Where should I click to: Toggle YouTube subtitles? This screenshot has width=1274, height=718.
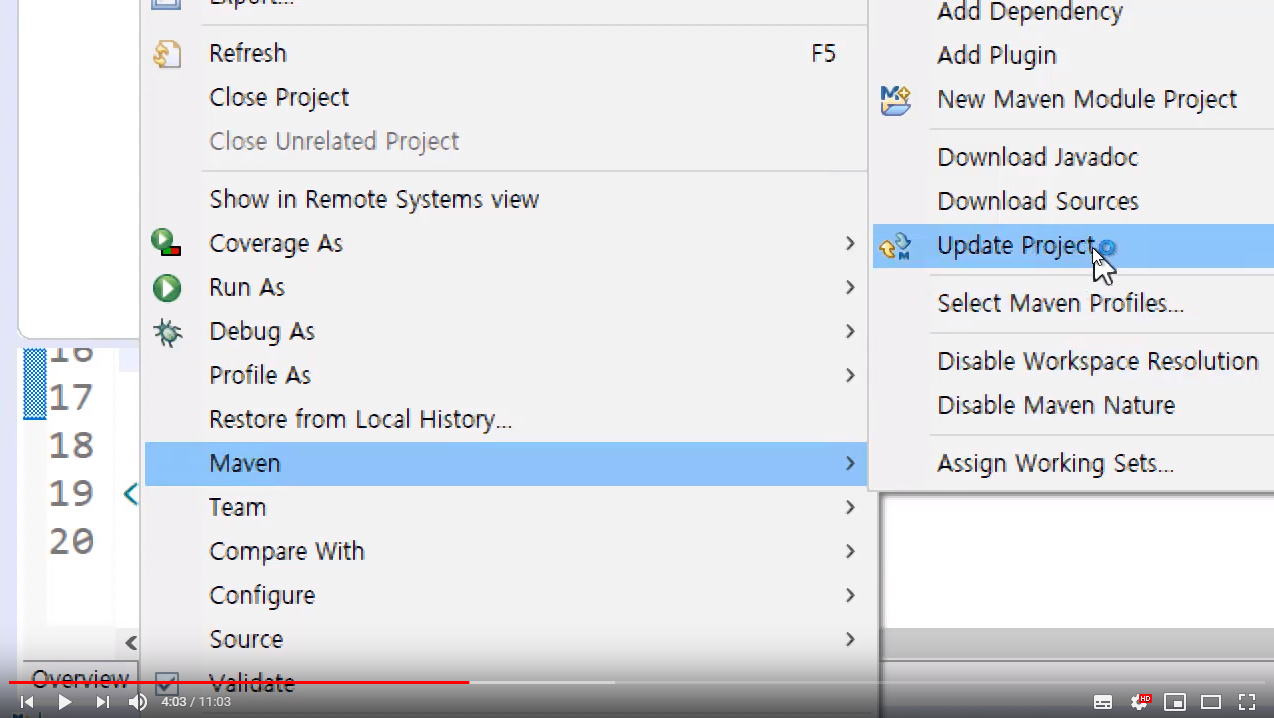(1102, 702)
